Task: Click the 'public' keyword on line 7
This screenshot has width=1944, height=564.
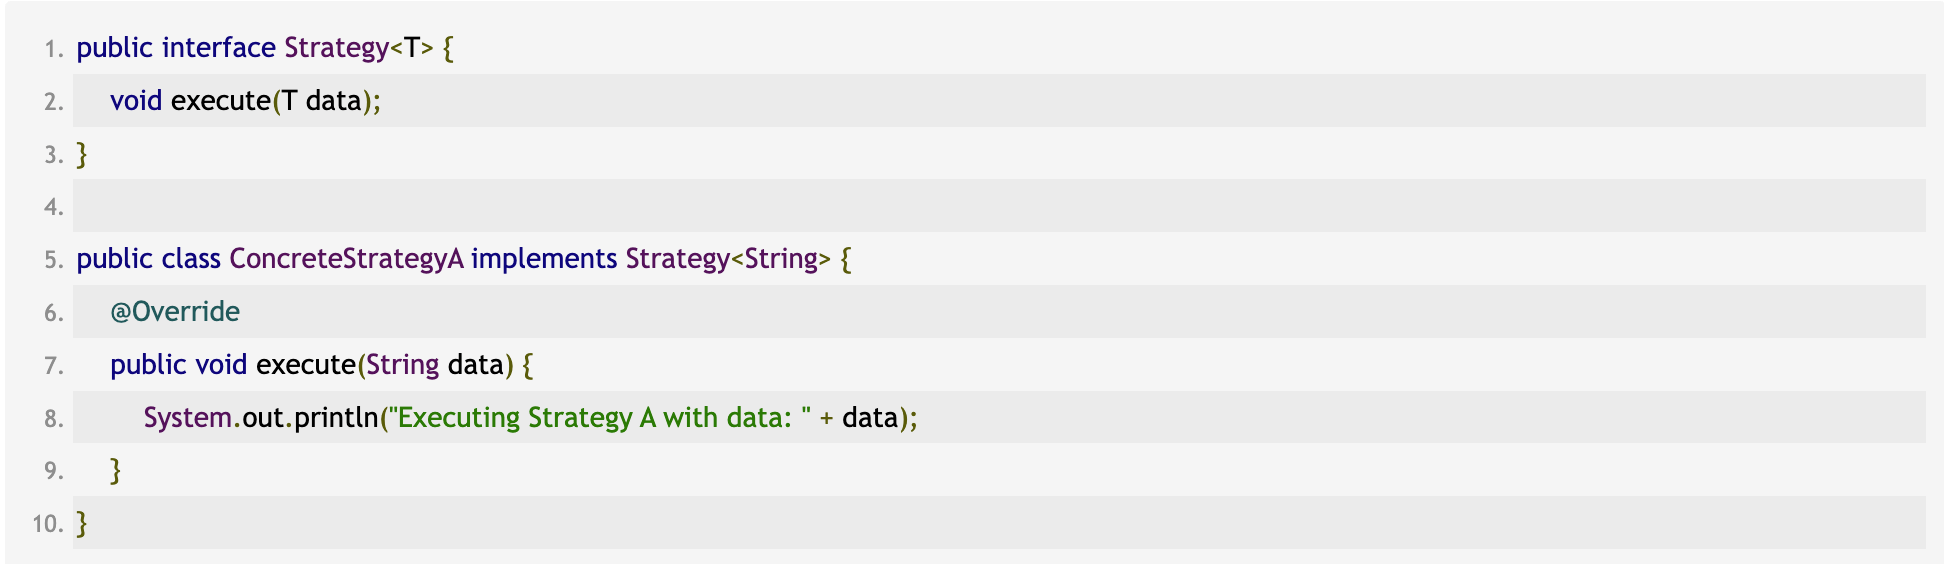Action: pyautogui.click(x=148, y=365)
